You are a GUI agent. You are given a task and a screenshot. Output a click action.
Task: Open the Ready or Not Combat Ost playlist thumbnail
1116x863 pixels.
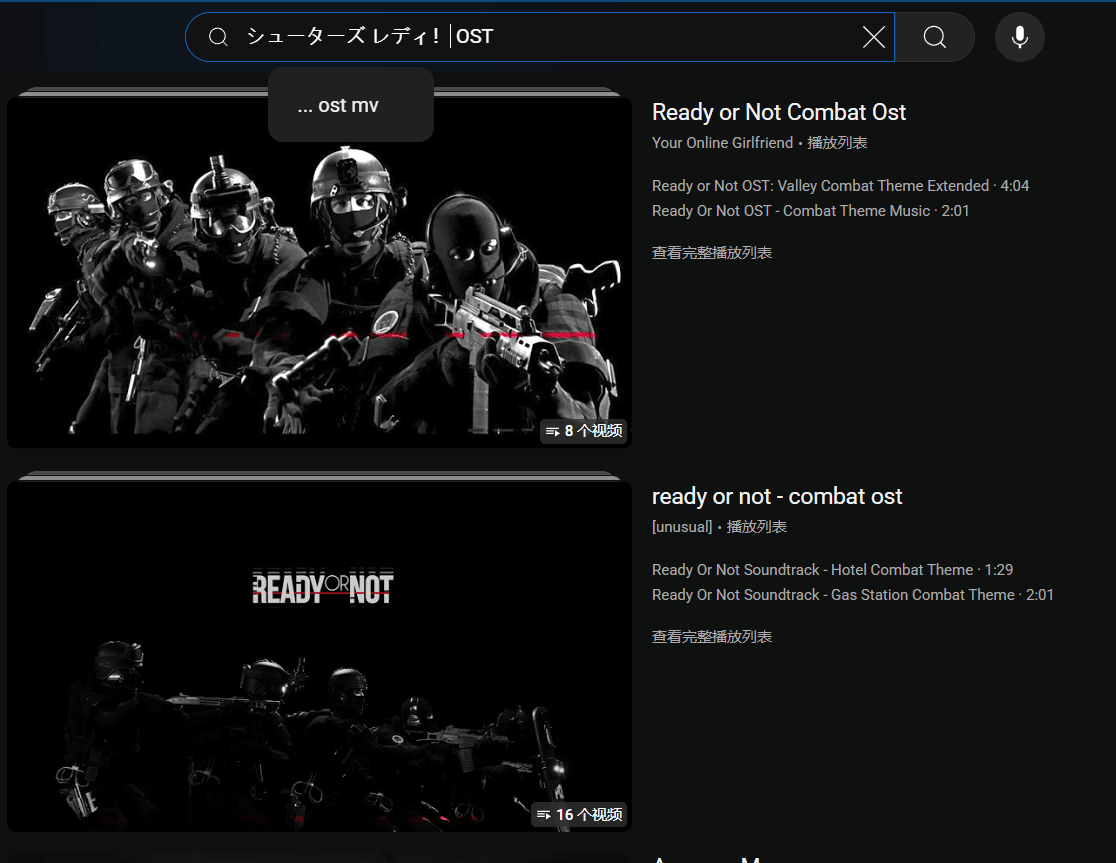pos(320,272)
